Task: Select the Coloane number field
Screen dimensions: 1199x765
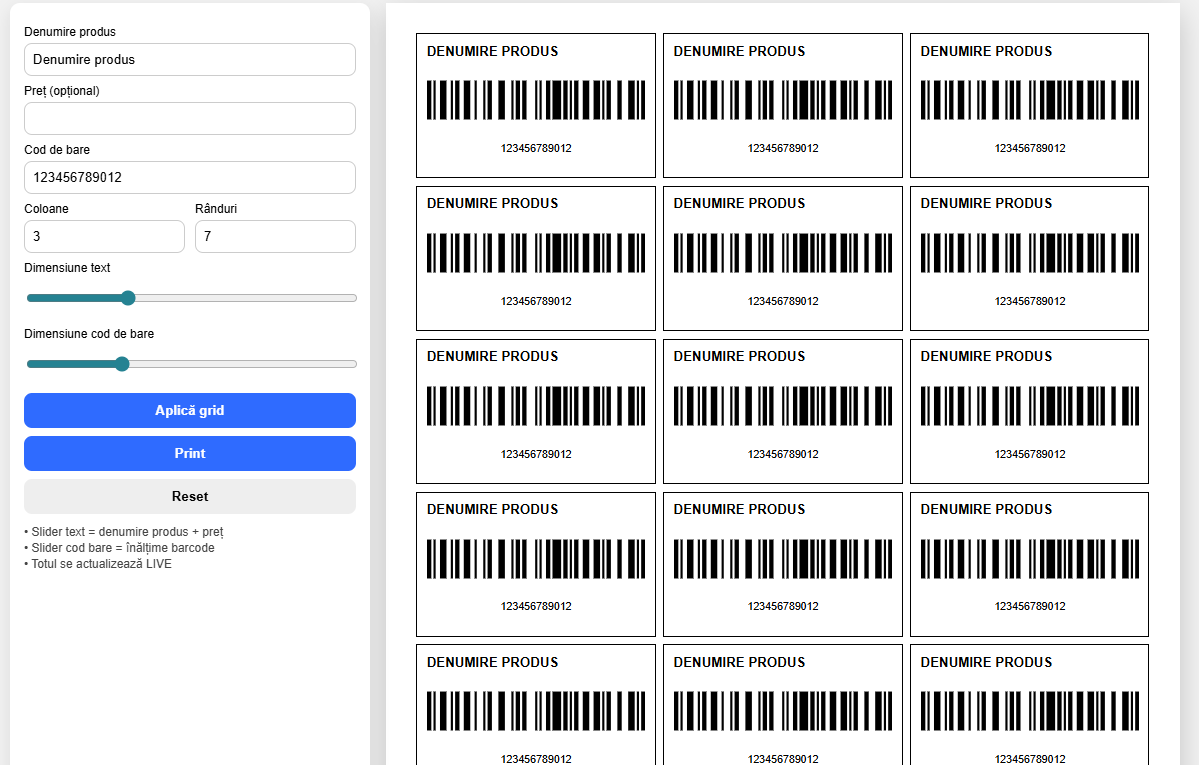Action: coord(104,236)
